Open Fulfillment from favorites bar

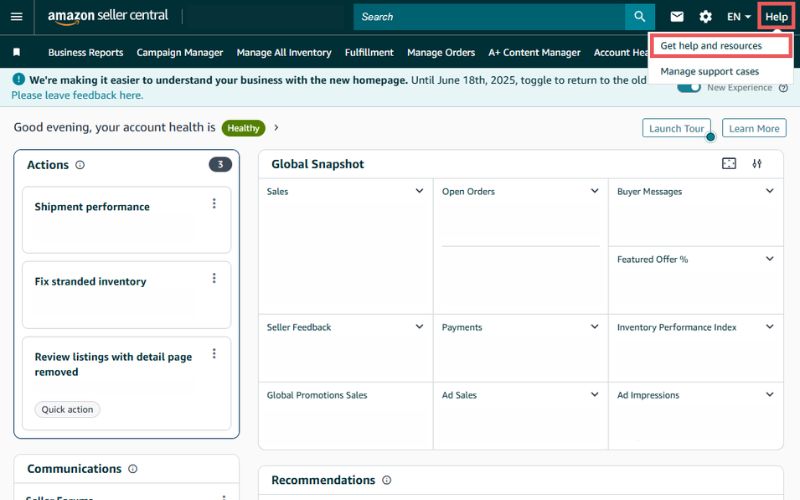[369, 52]
